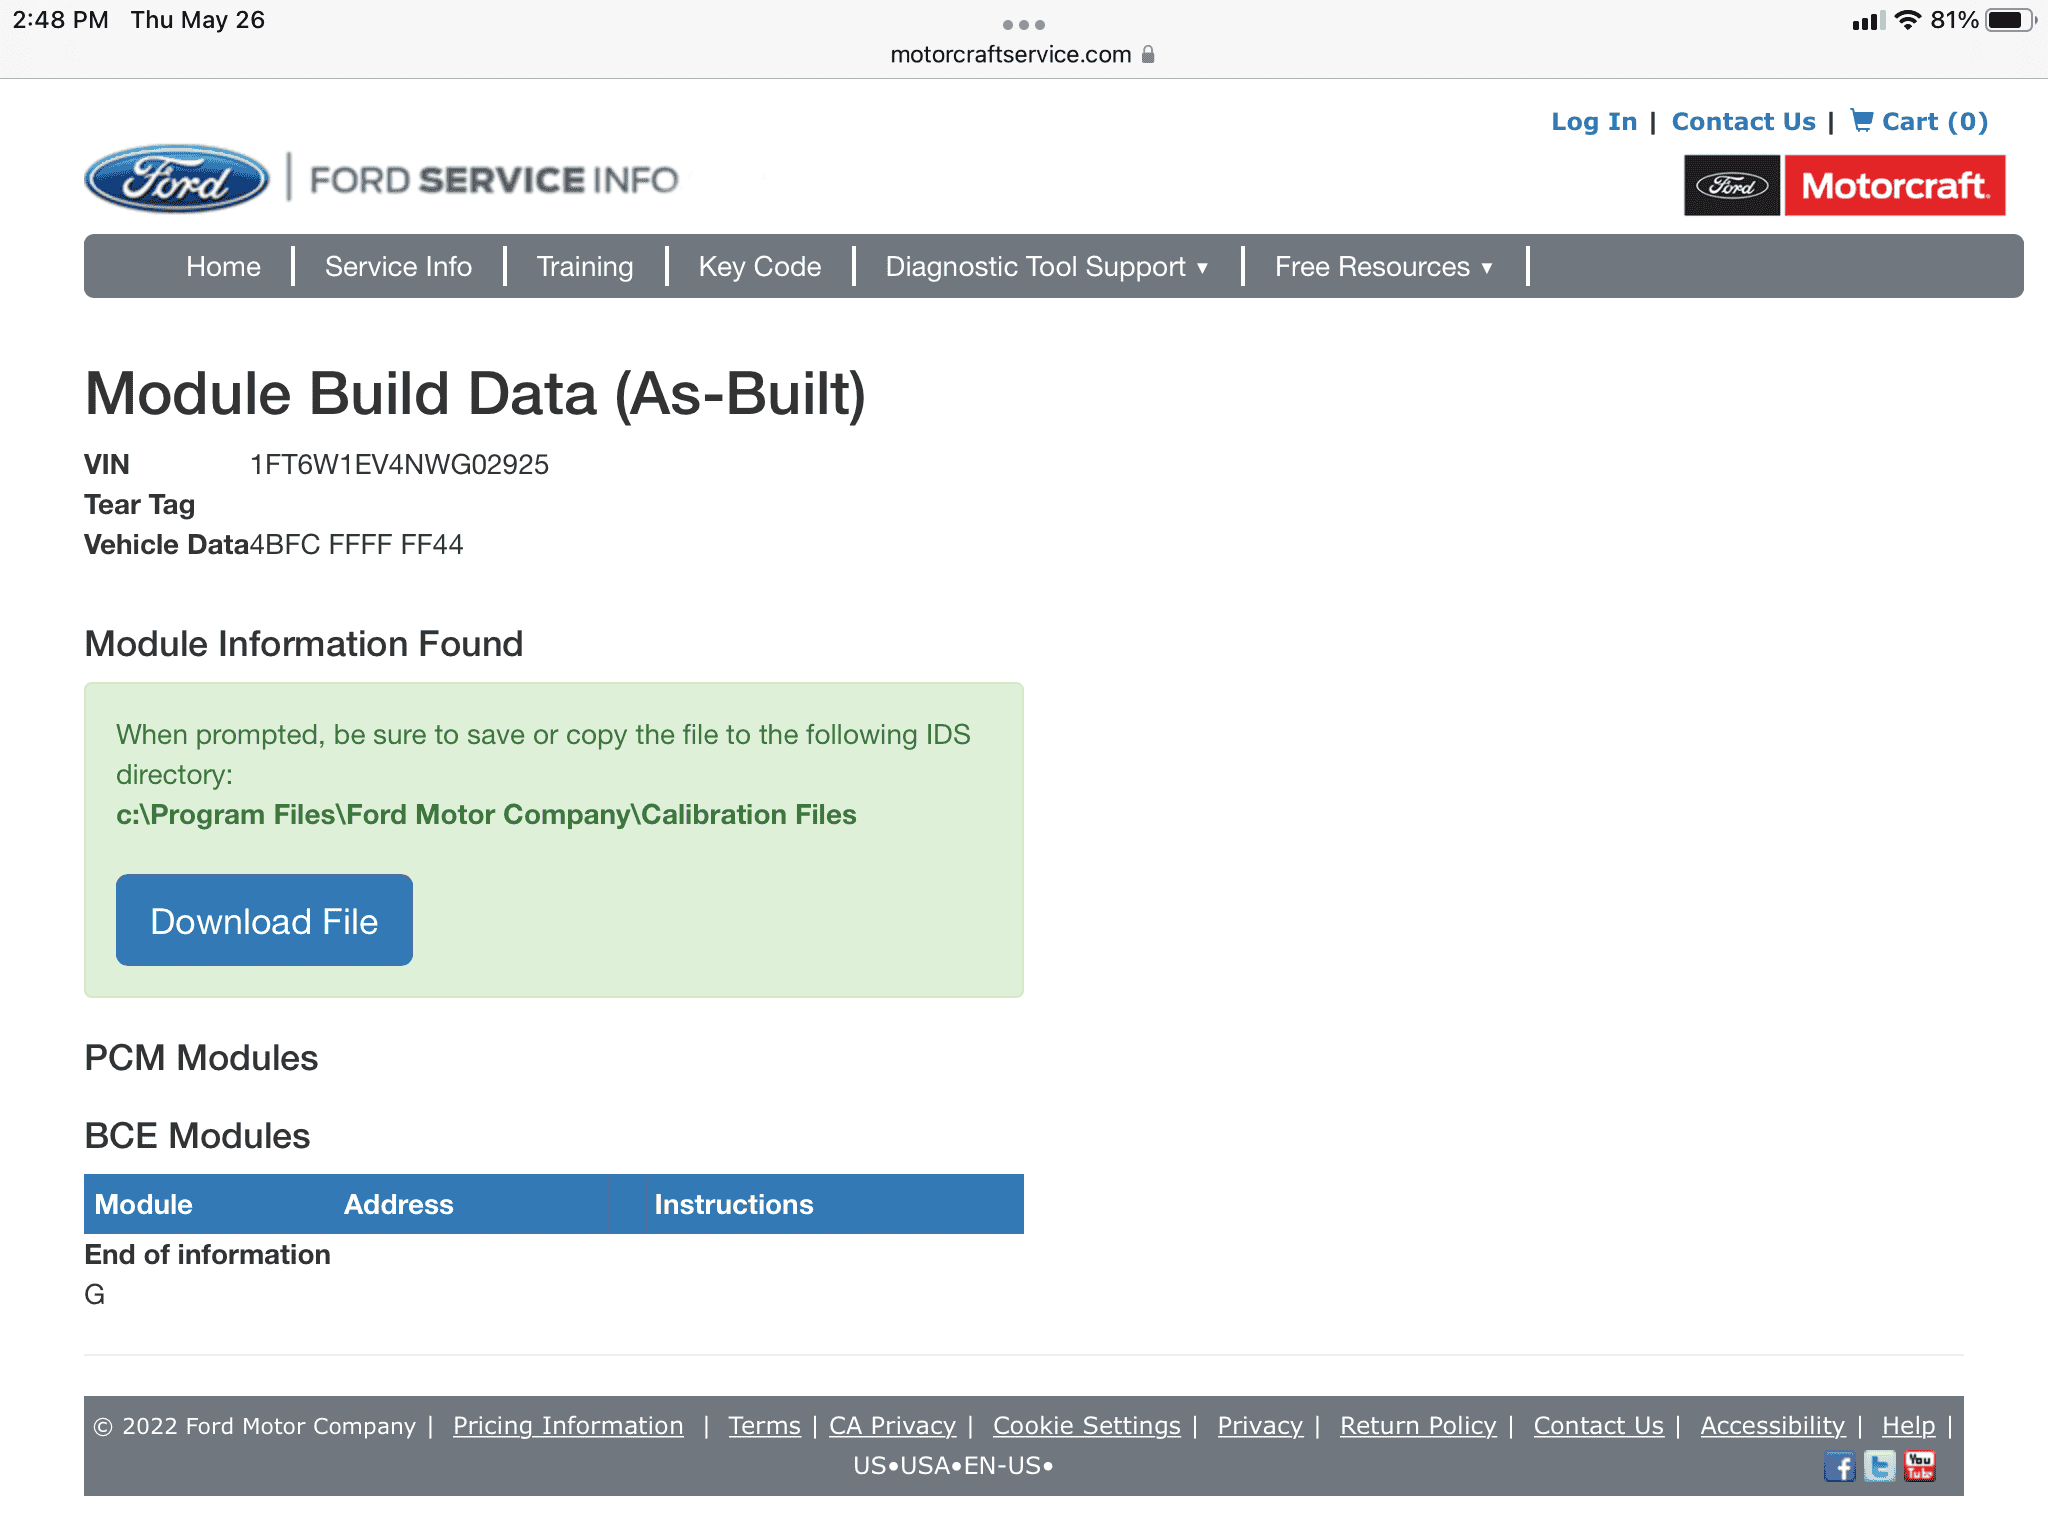Open the shopping Cart icon link
The height and width of the screenshot is (1536, 2048).
pos(1862,121)
